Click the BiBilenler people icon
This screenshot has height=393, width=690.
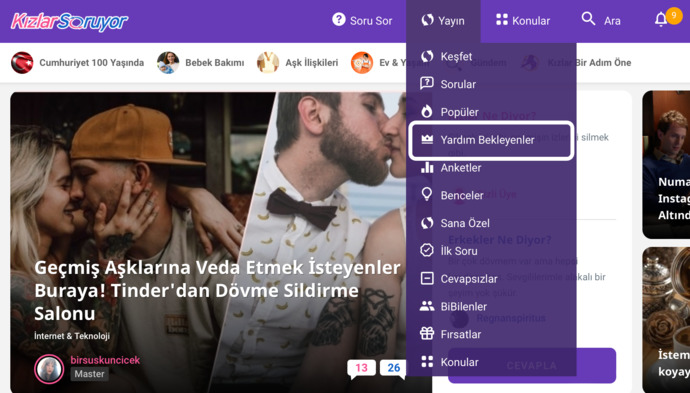[427, 306]
